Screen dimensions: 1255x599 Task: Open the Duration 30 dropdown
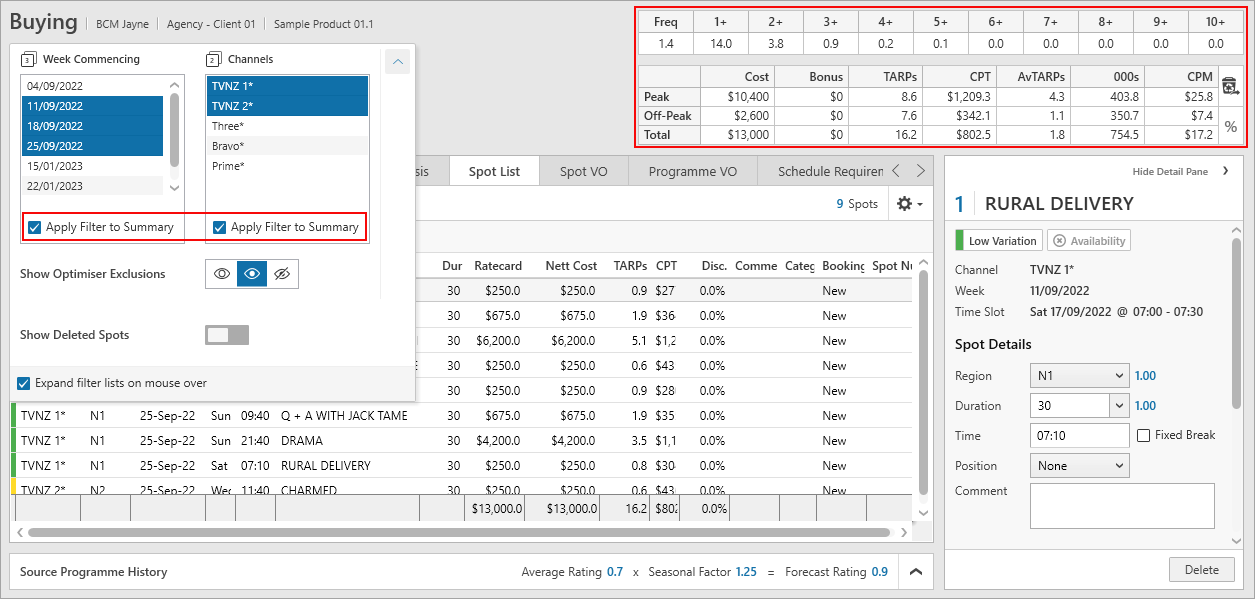[1119, 406]
